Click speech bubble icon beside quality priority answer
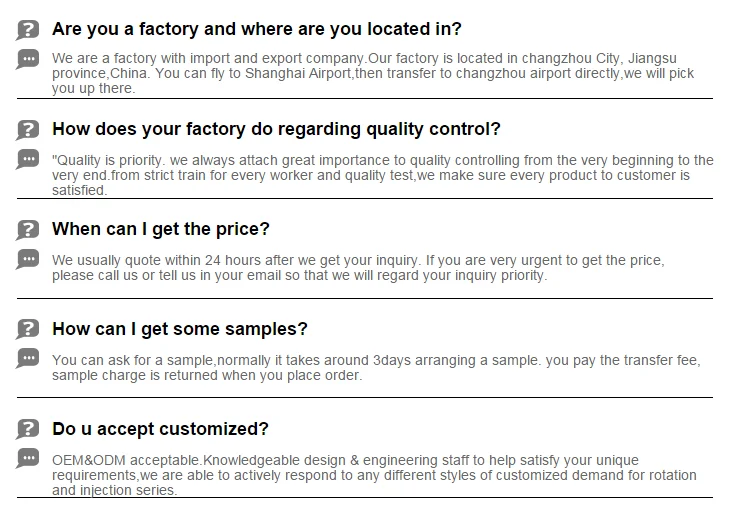Screen dimensions: 745x505 coord(28,159)
